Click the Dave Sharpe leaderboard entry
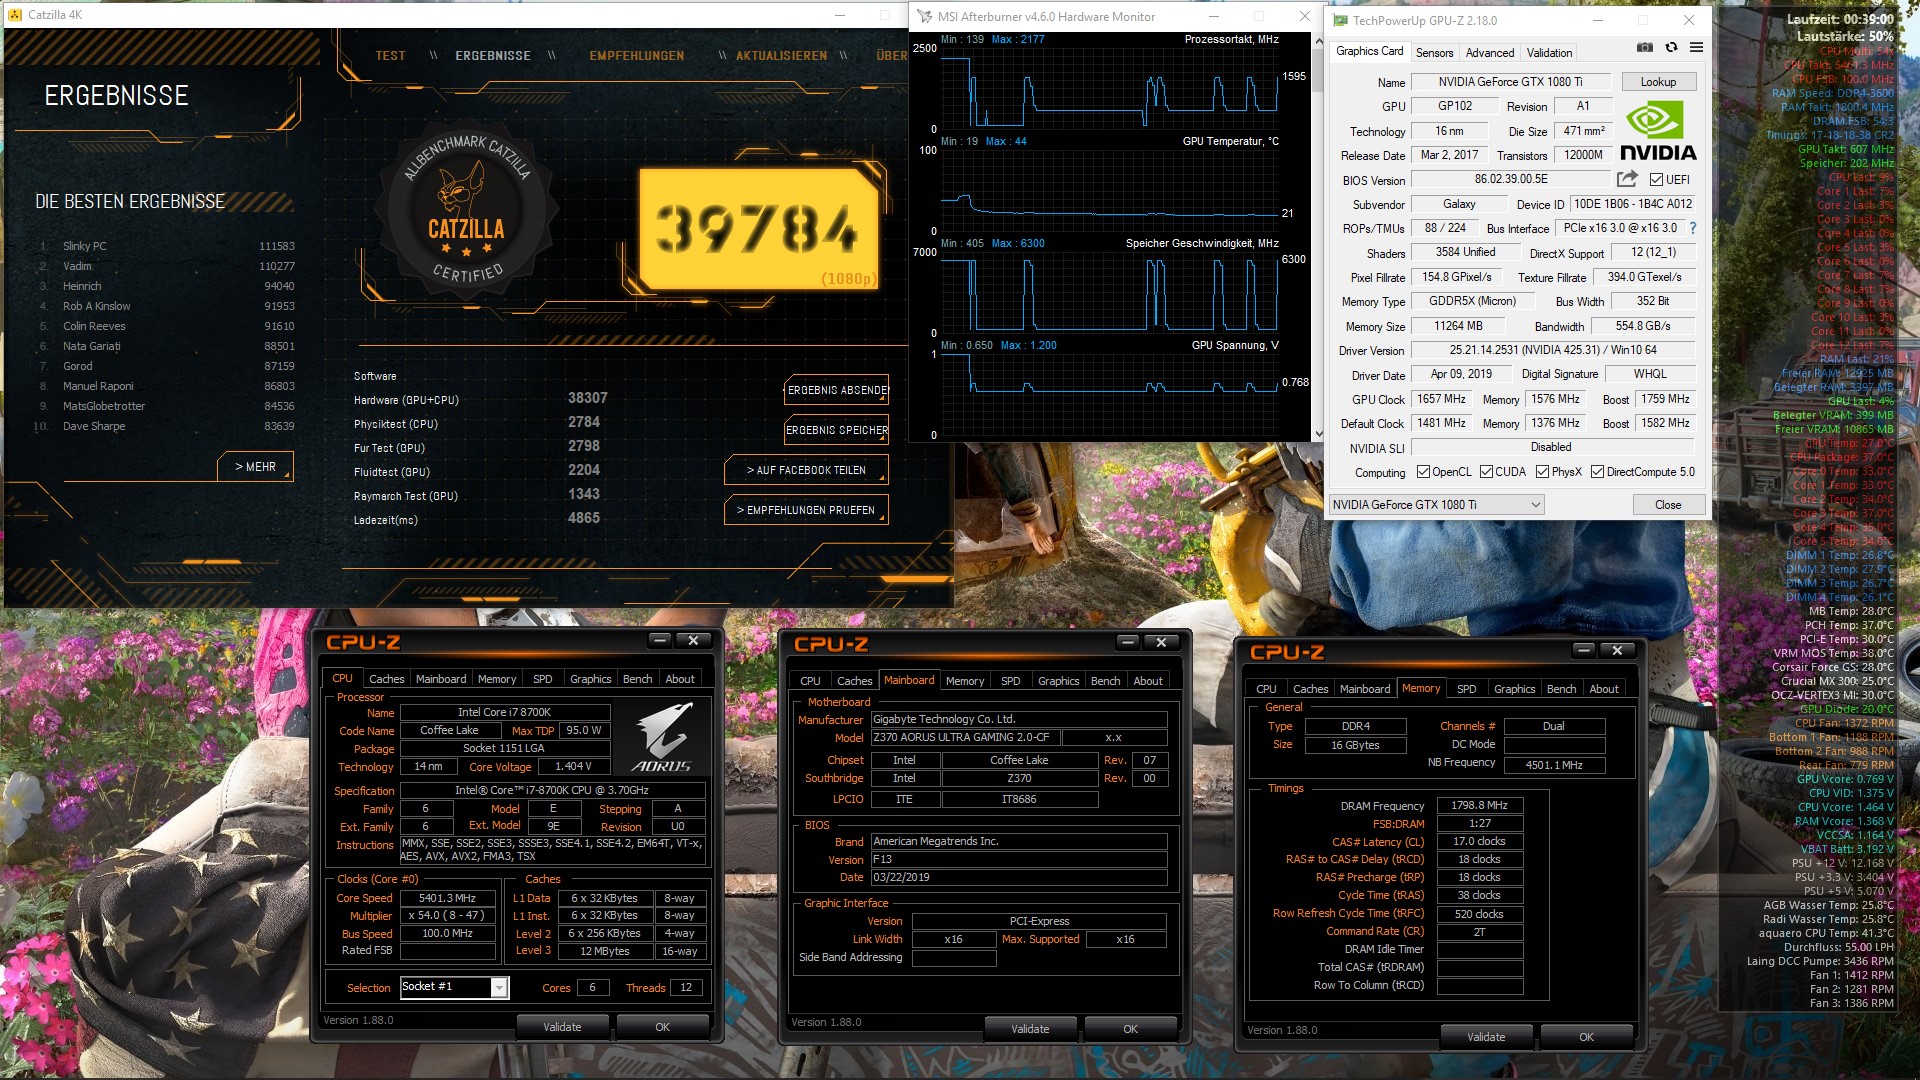1920x1080 pixels. (167, 426)
